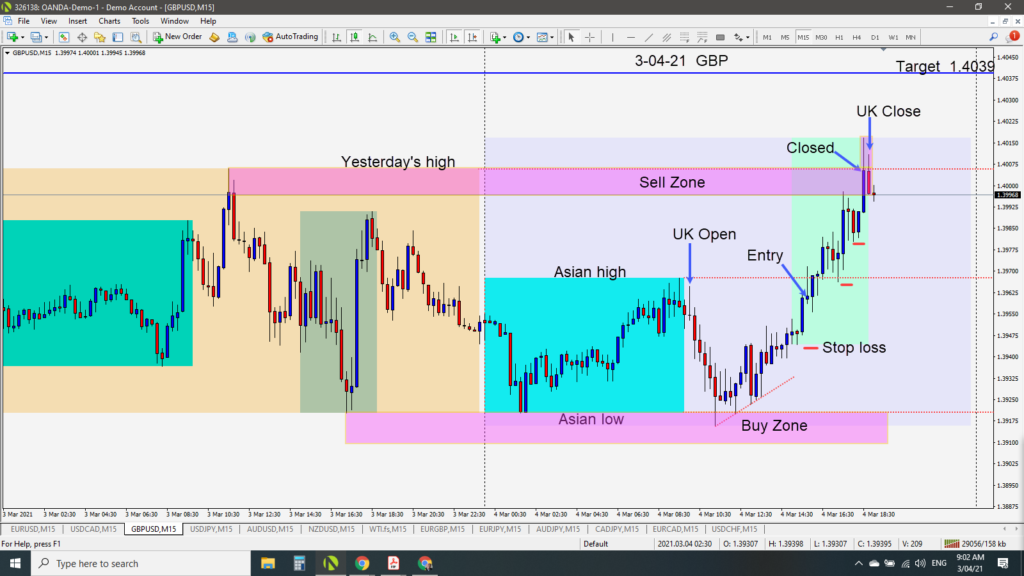
Task: Draw a vertical line tool
Action: point(614,37)
